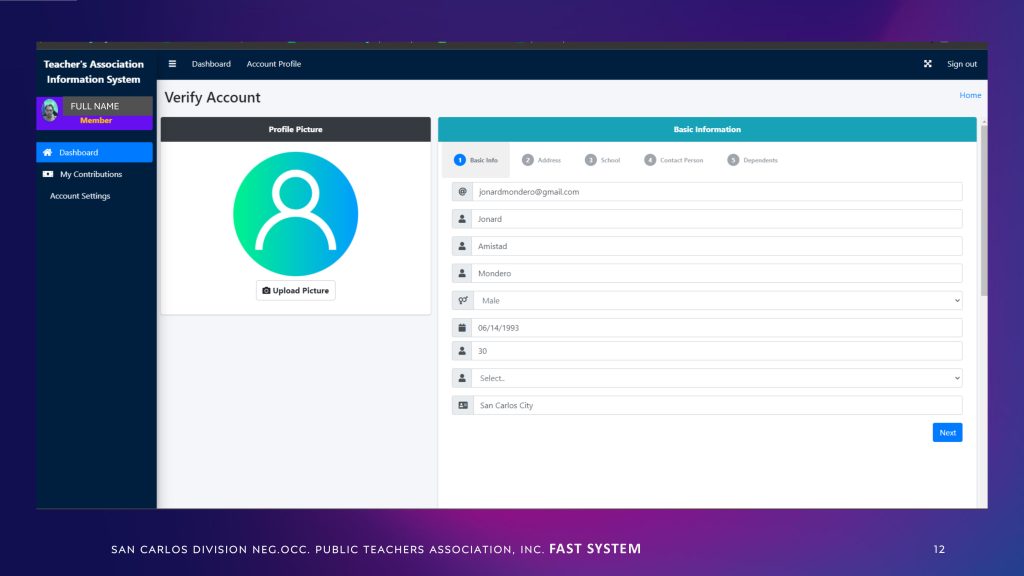Viewport: 1024px width, 576px height.
Task: Click the money icon beside My Contributions
Action: tap(48, 174)
